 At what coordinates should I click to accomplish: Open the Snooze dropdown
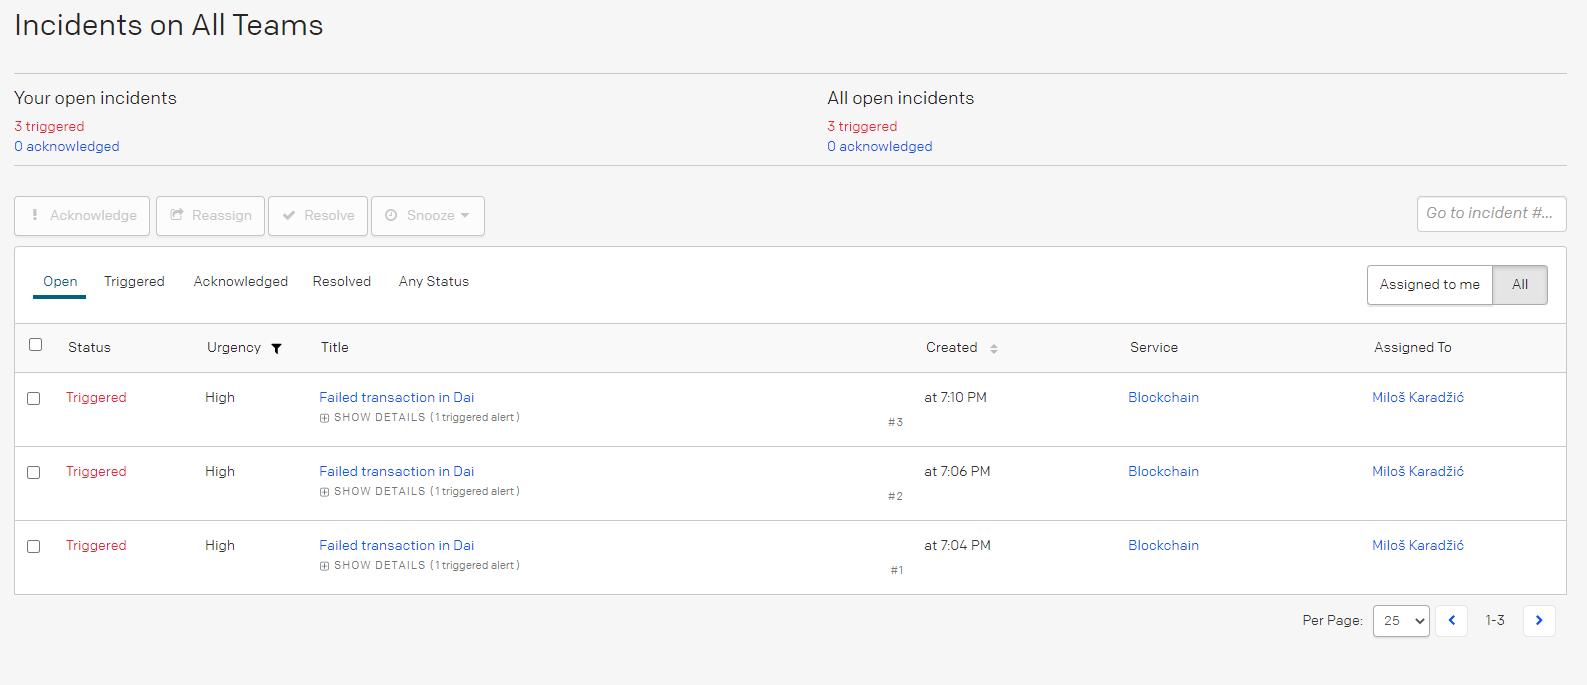(428, 216)
